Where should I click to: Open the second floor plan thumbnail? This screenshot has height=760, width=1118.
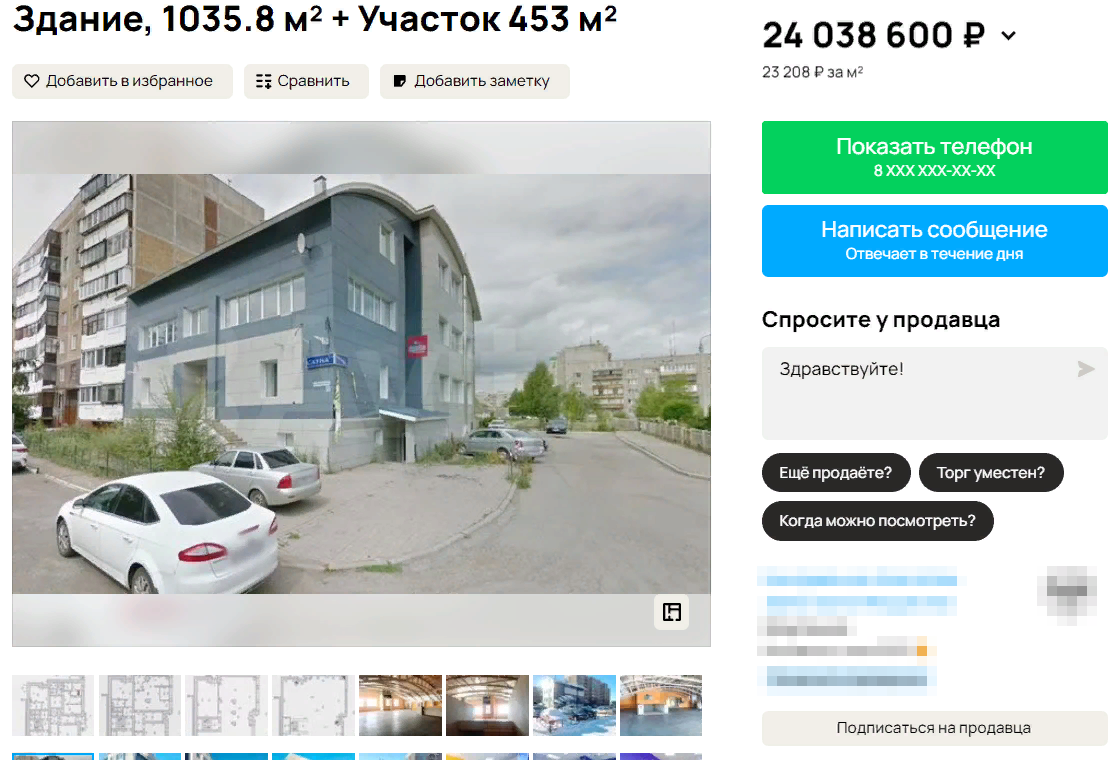140,705
